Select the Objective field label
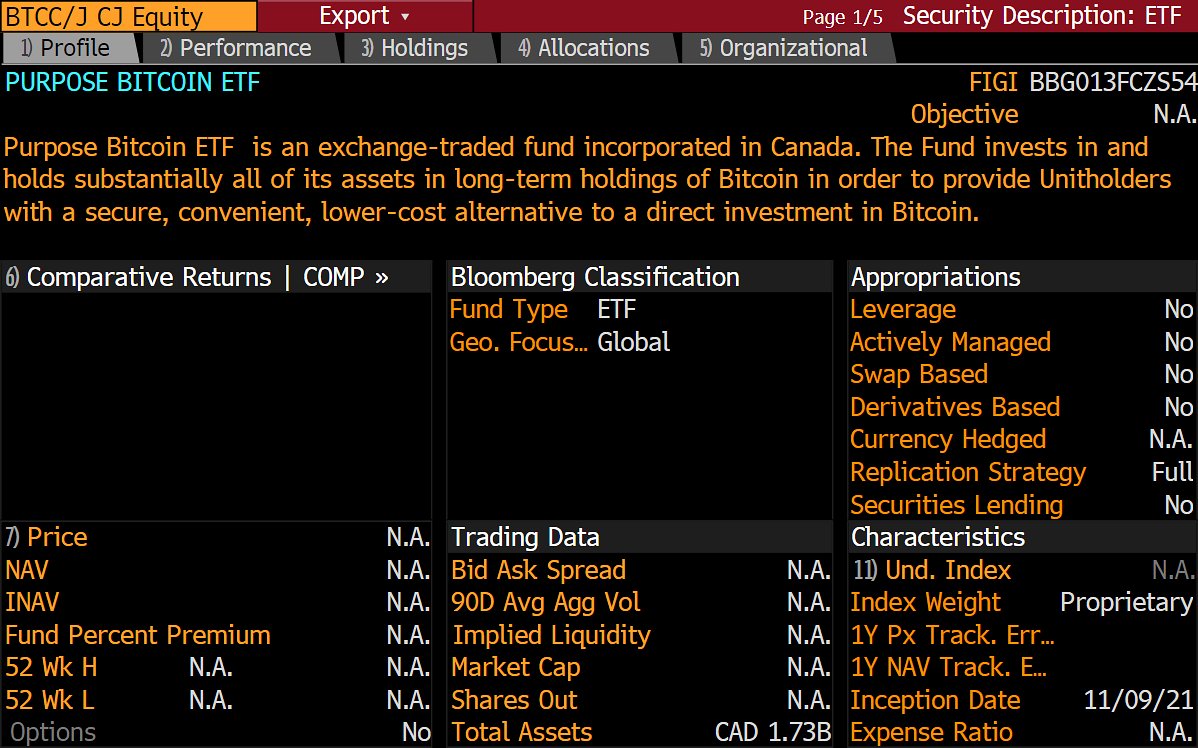 point(964,114)
